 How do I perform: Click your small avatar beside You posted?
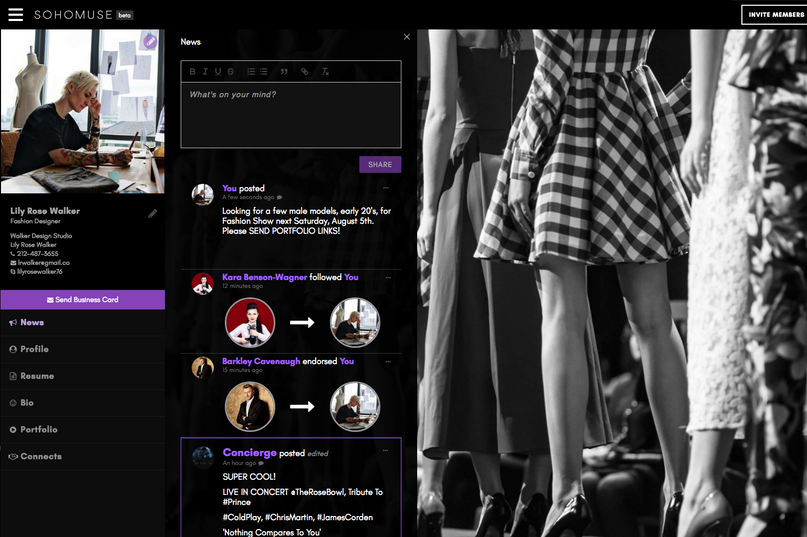point(202,195)
